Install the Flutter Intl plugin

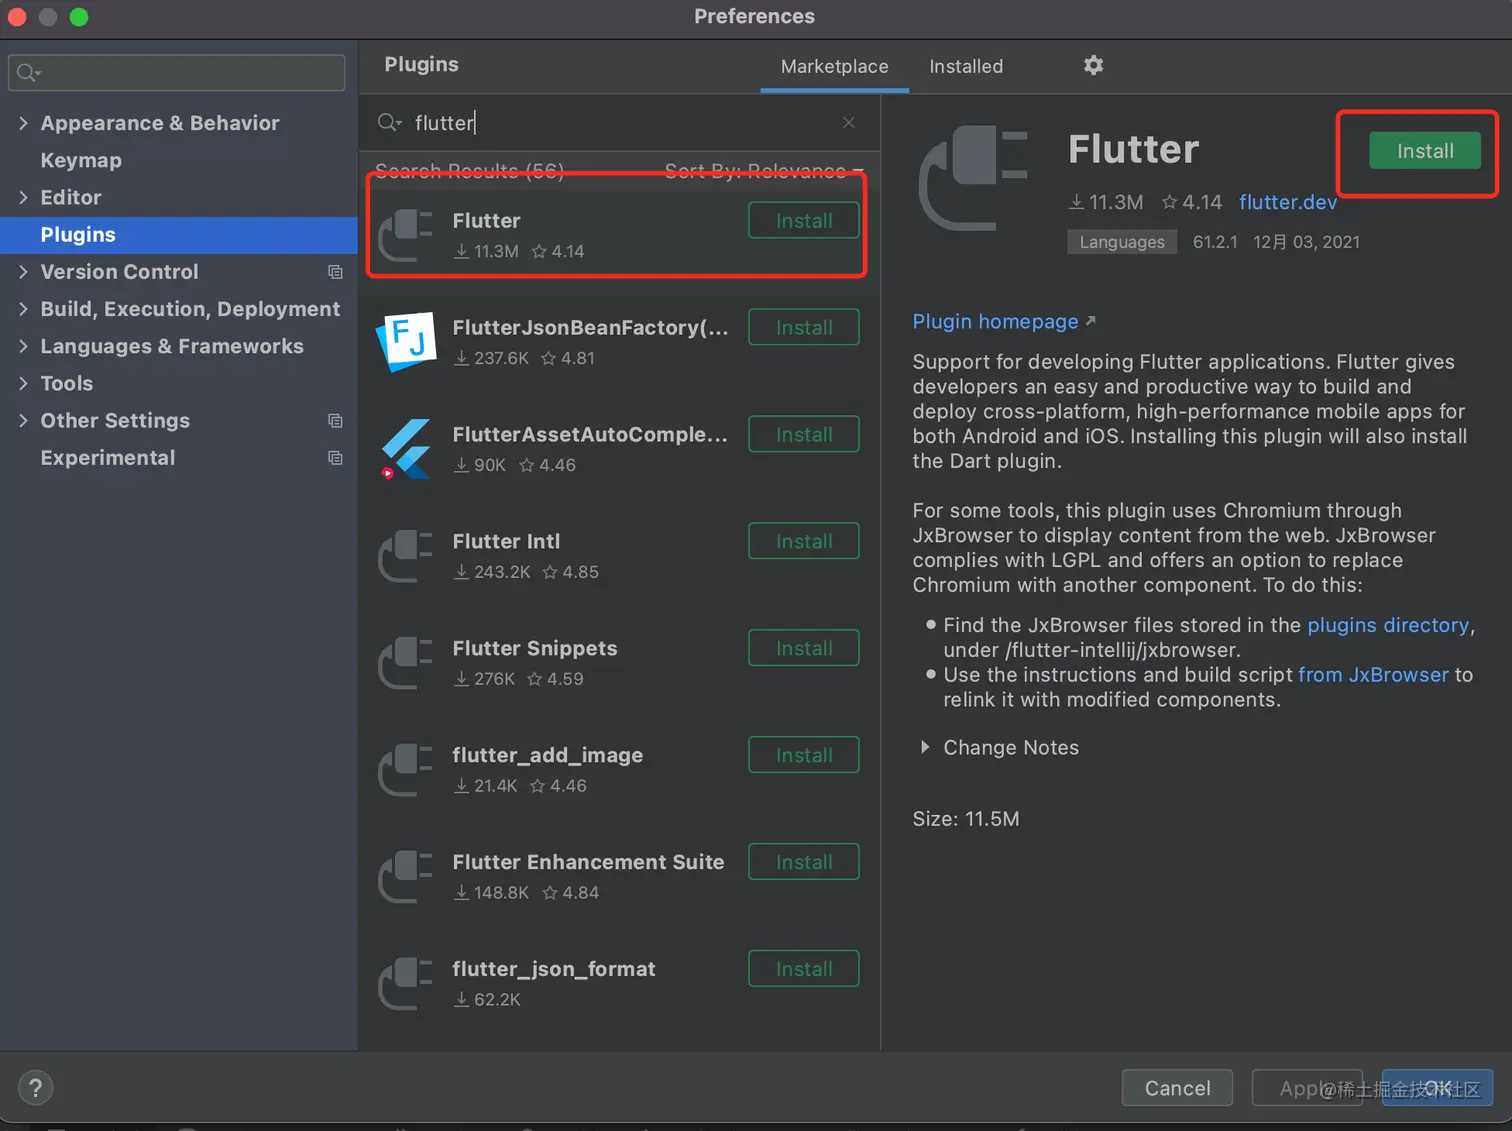(803, 542)
